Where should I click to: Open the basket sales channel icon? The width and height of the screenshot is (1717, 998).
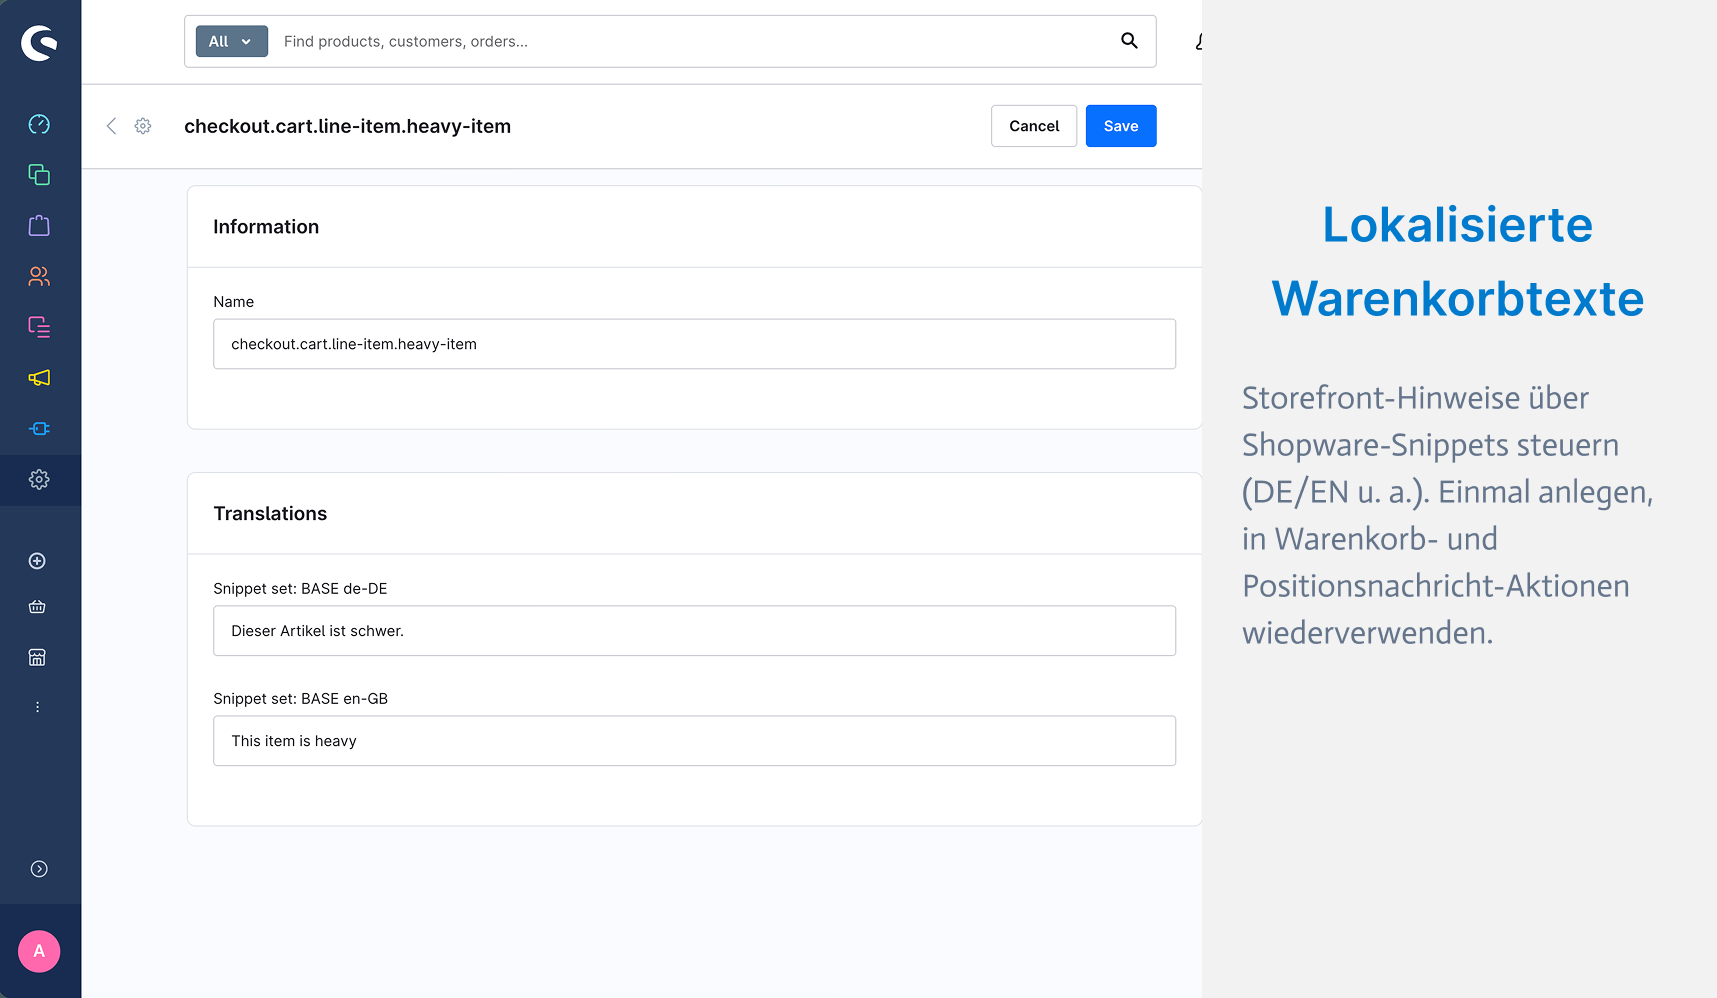[x=37, y=607]
